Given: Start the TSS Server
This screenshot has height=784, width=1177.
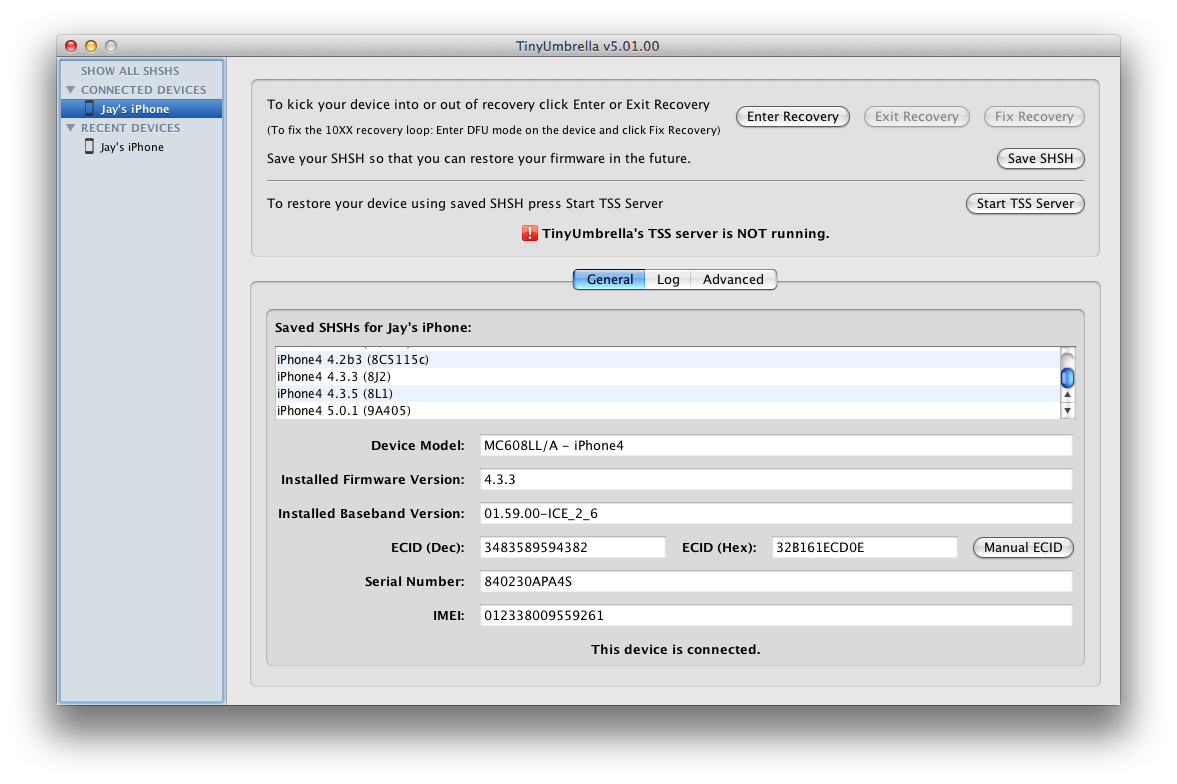Looking at the screenshot, I should 1025,204.
